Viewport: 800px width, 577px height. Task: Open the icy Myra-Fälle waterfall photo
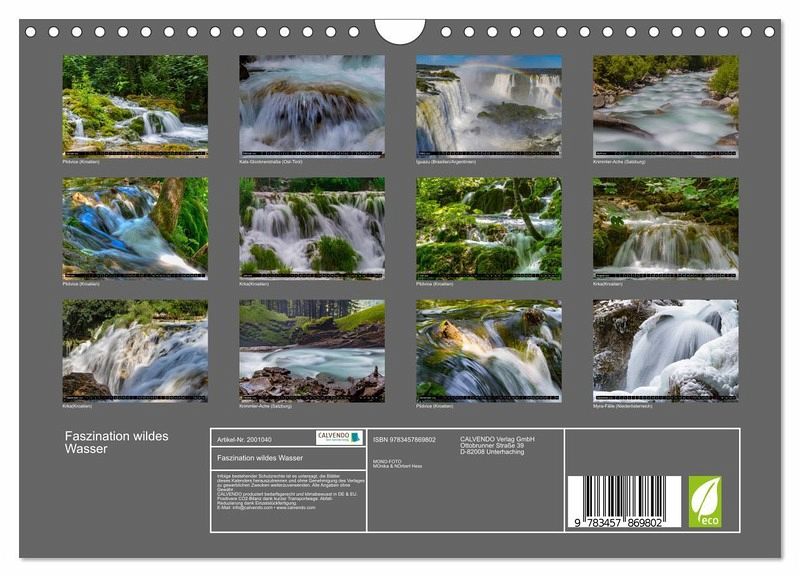click(x=665, y=349)
